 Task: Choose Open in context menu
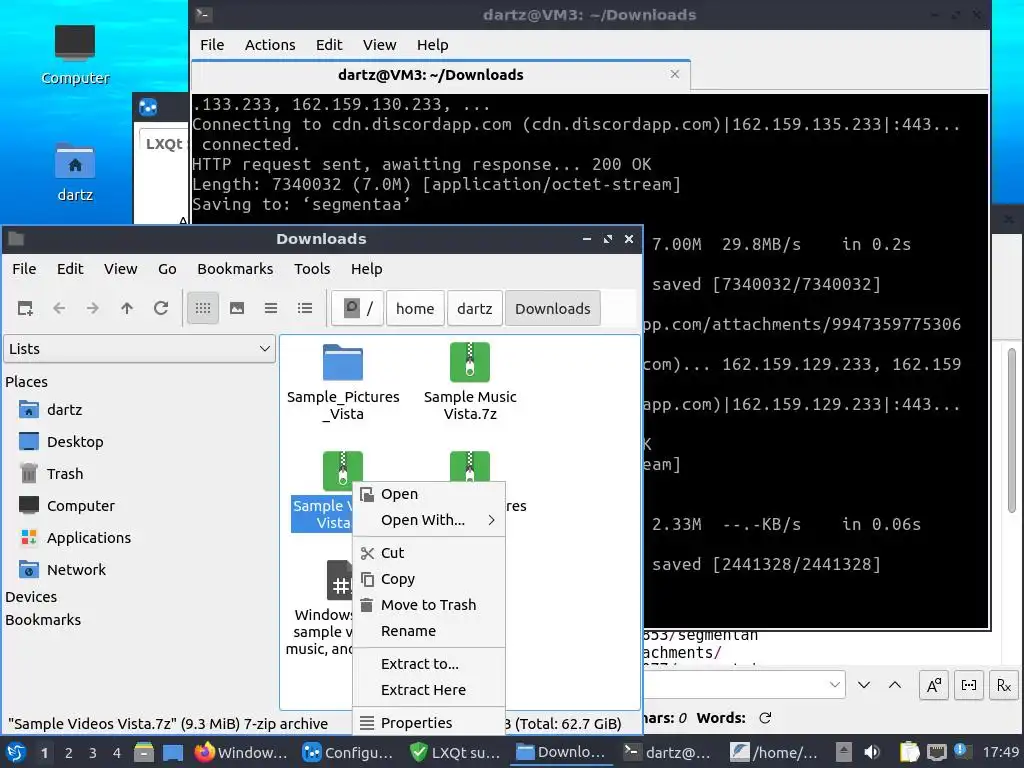point(429,494)
